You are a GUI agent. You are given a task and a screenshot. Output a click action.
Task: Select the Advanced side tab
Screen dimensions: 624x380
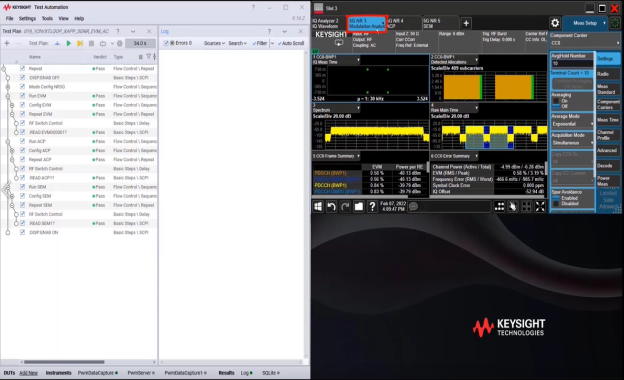point(608,150)
